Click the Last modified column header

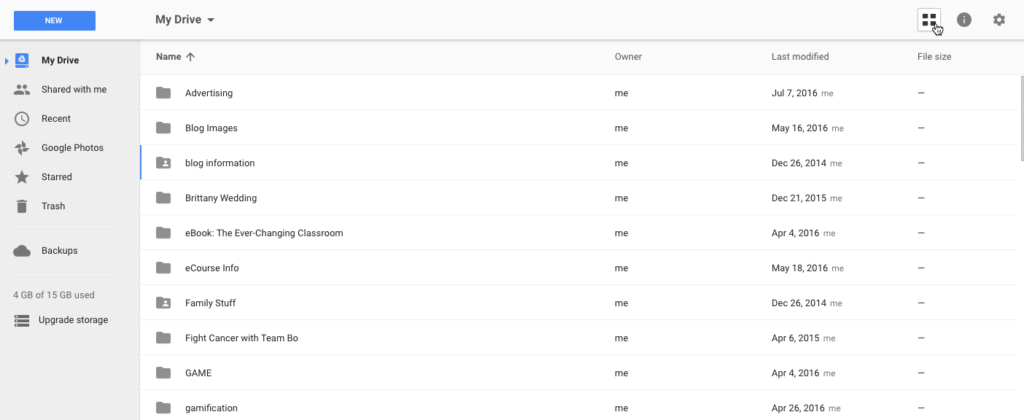click(x=800, y=57)
